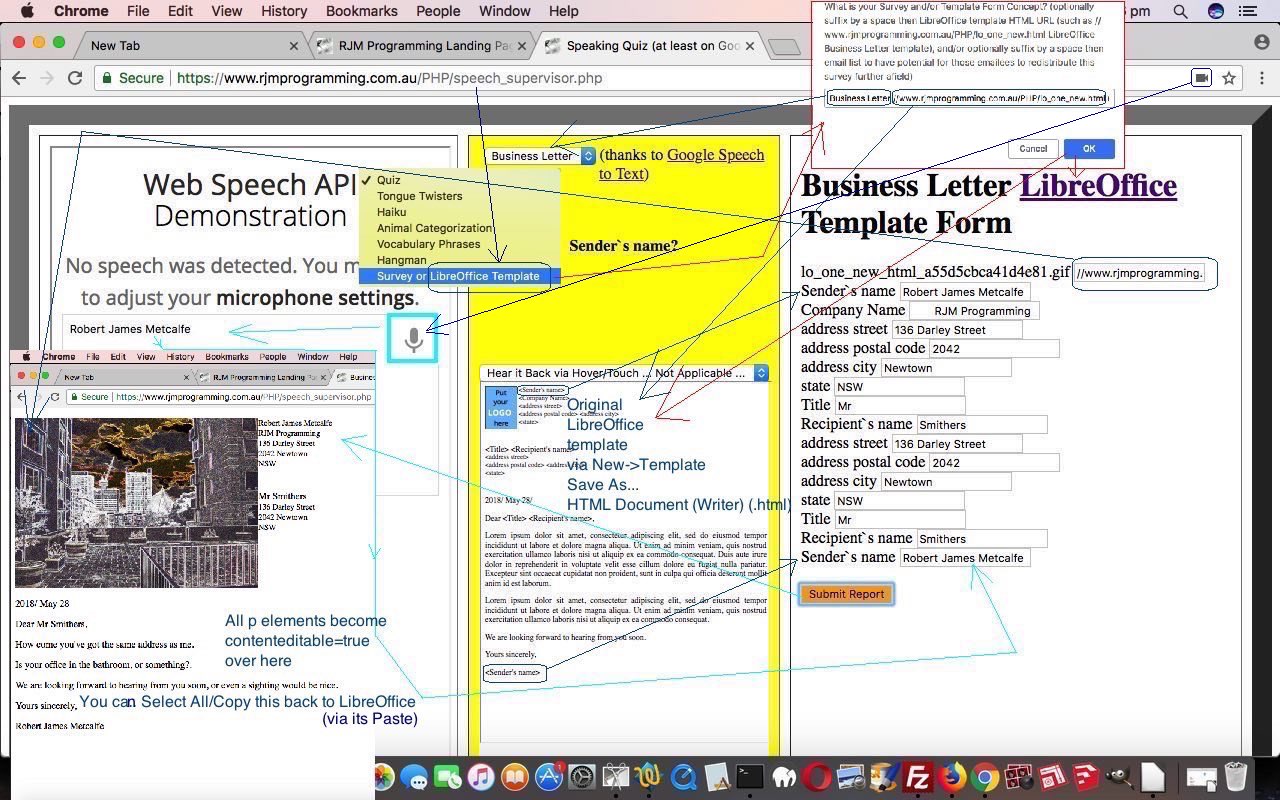Viewport: 1280px width, 800px height.
Task: Open FaceTime from the Dock
Action: (447, 777)
